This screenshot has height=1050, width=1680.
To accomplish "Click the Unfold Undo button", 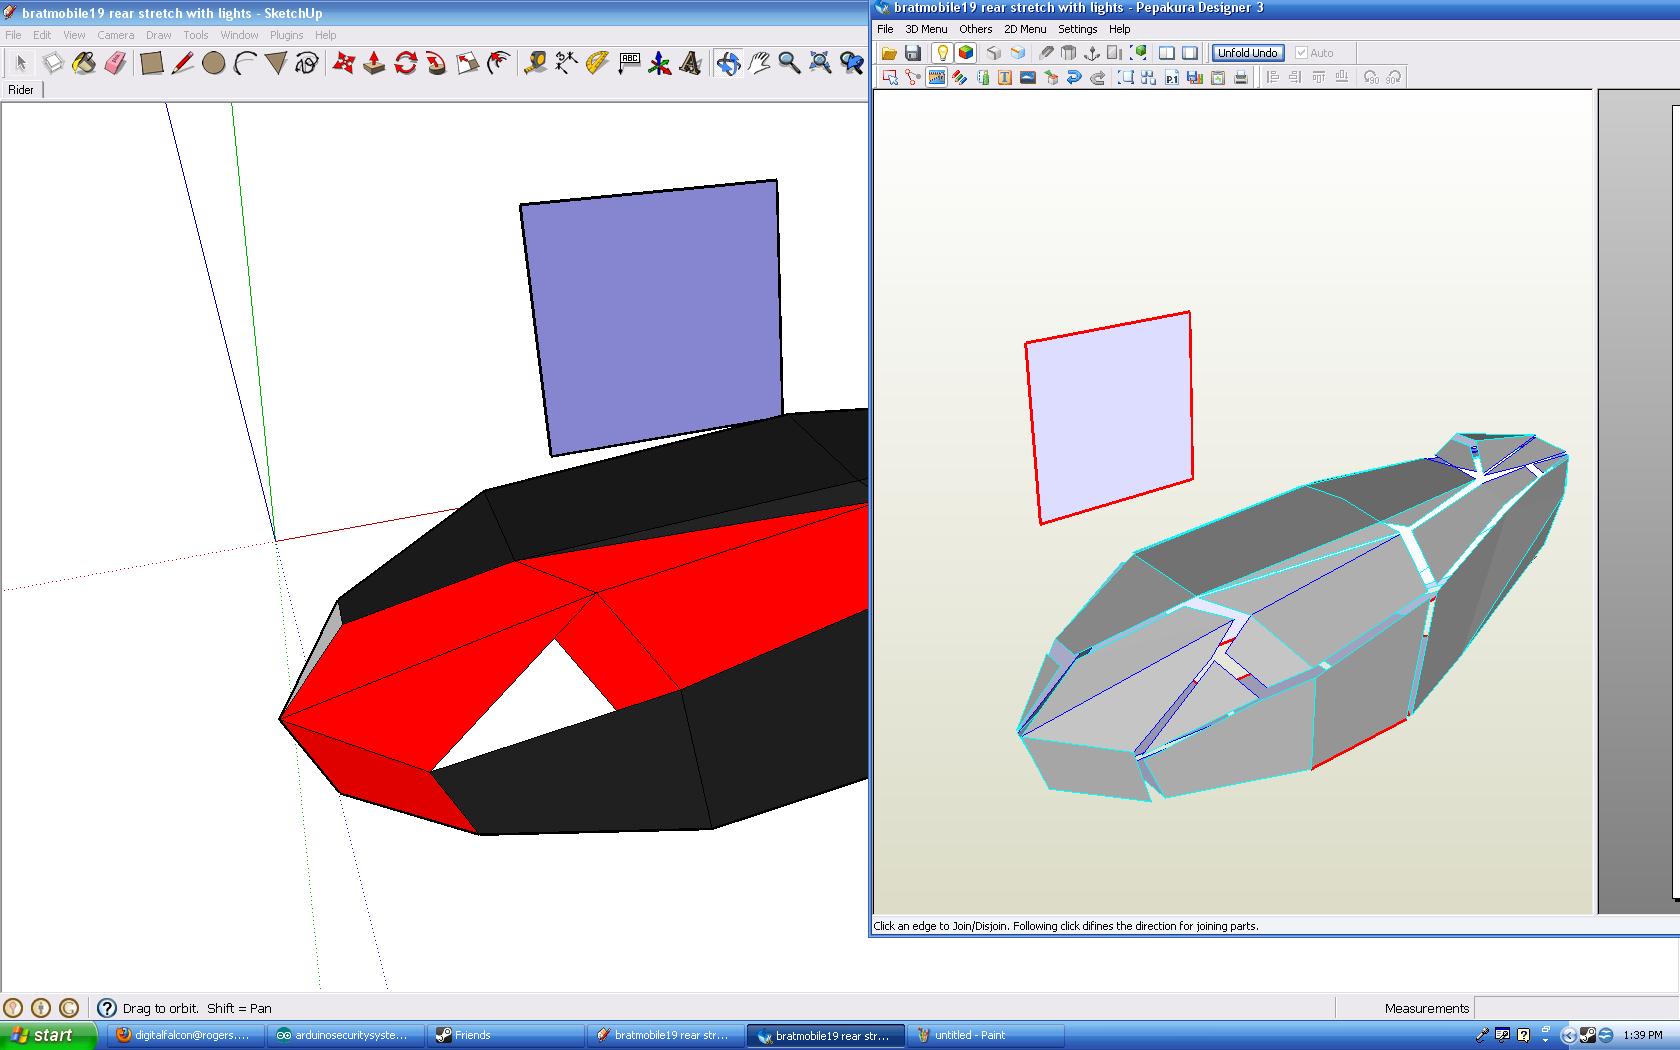I will click(x=1248, y=53).
